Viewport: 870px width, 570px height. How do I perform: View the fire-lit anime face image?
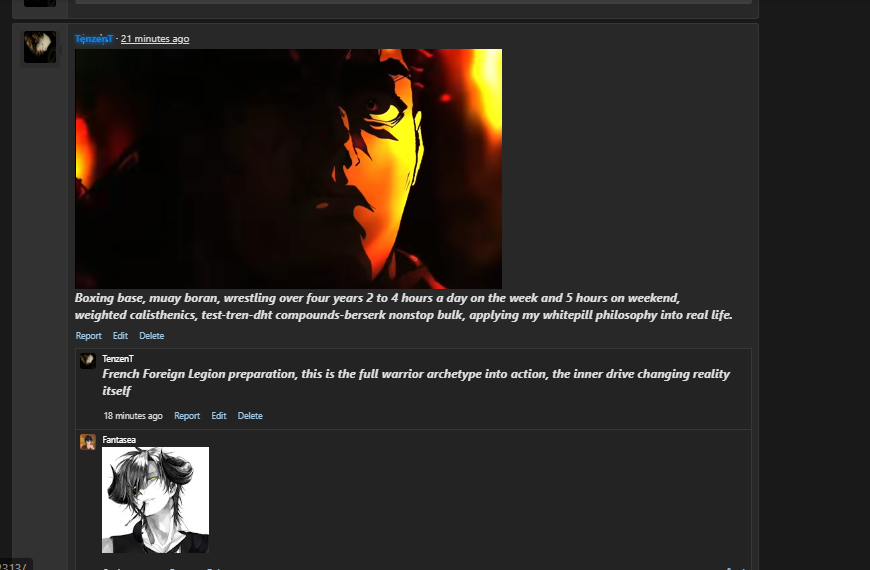(x=289, y=169)
